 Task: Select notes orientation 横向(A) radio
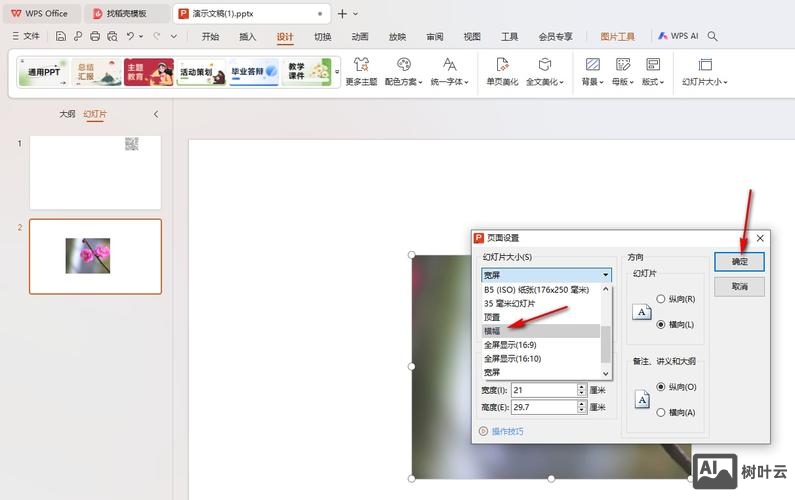[x=661, y=412]
